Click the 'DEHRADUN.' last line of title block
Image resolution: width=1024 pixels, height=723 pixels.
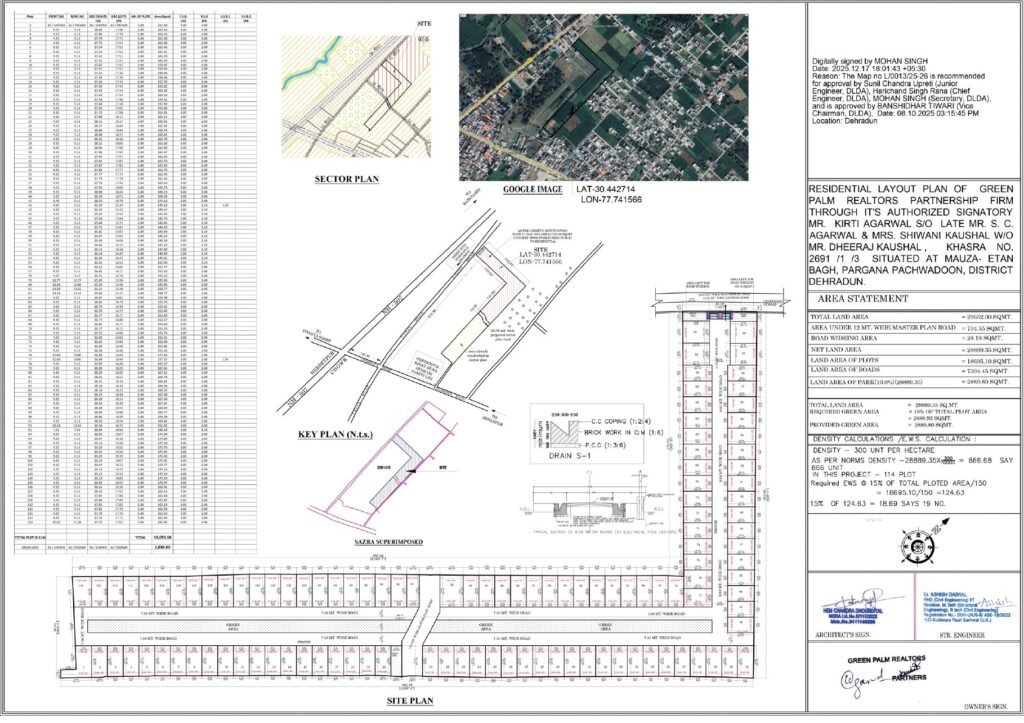tap(837, 282)
